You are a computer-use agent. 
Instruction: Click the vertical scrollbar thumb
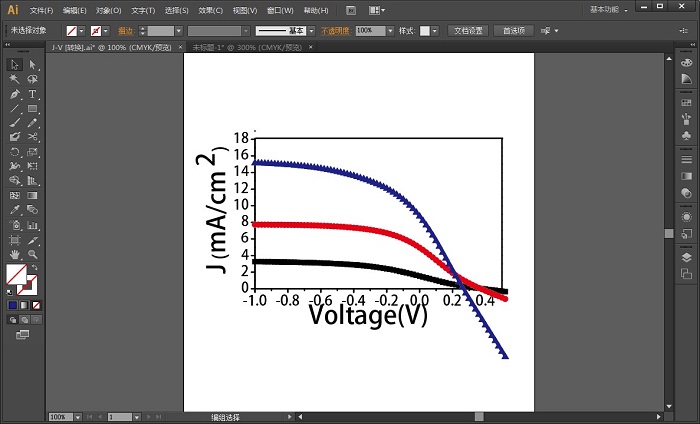pos(669,233)
